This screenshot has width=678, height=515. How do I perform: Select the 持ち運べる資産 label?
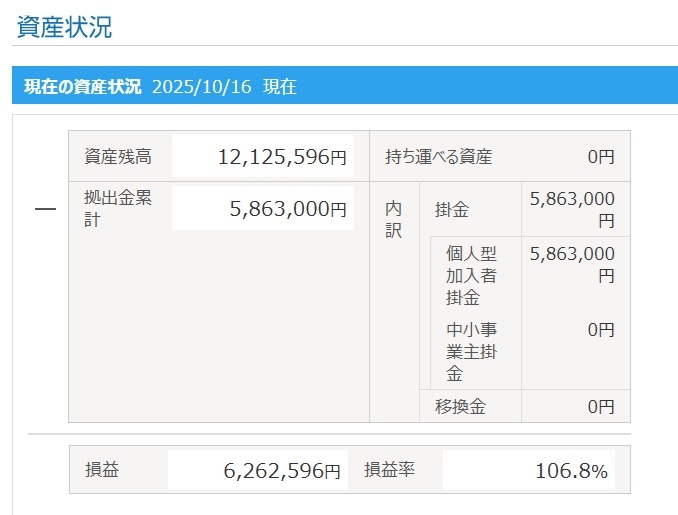pos(438,157)
